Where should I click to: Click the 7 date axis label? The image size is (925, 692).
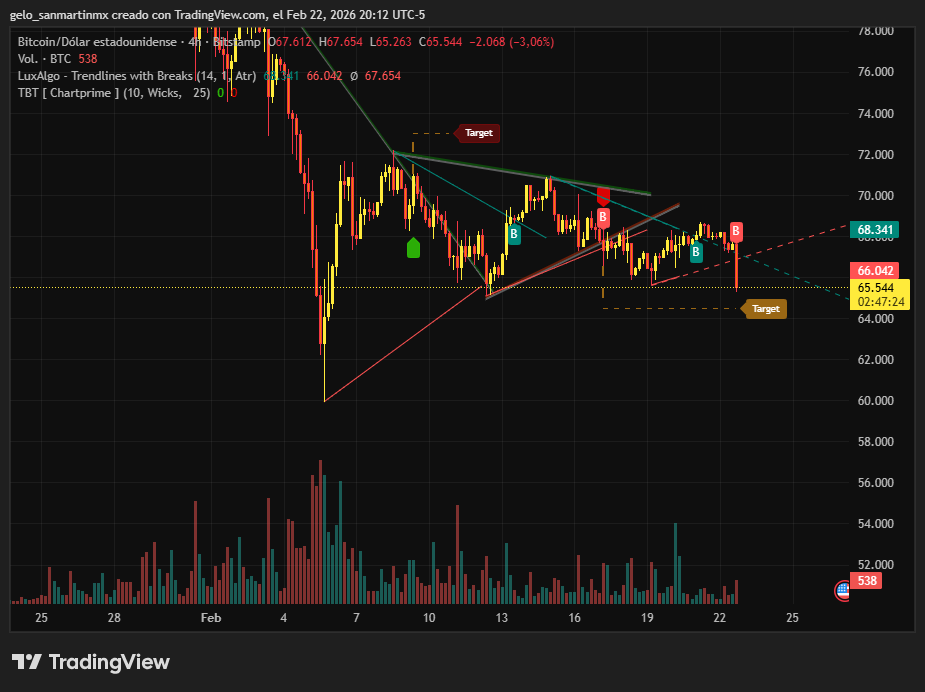click(x=356, y=618)
